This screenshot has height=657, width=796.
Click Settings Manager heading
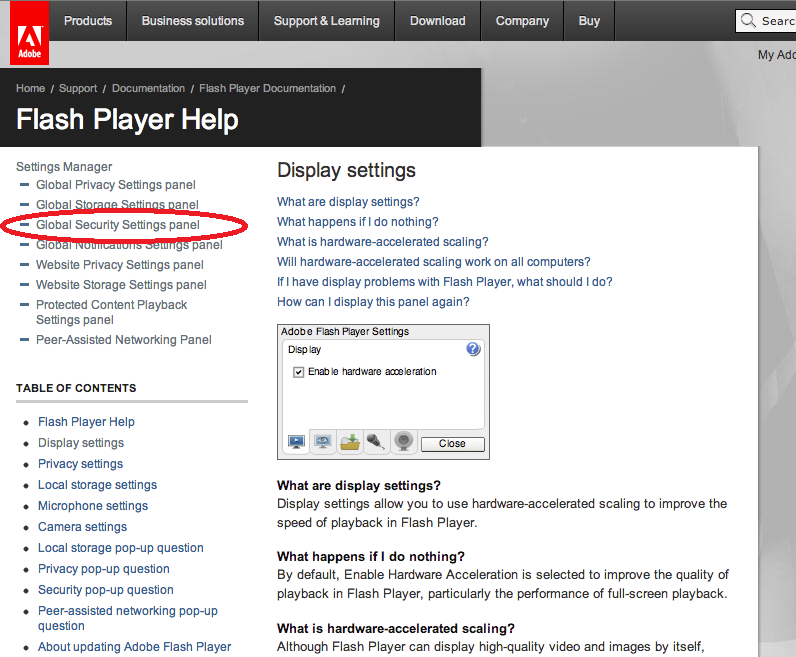point(64,167)
